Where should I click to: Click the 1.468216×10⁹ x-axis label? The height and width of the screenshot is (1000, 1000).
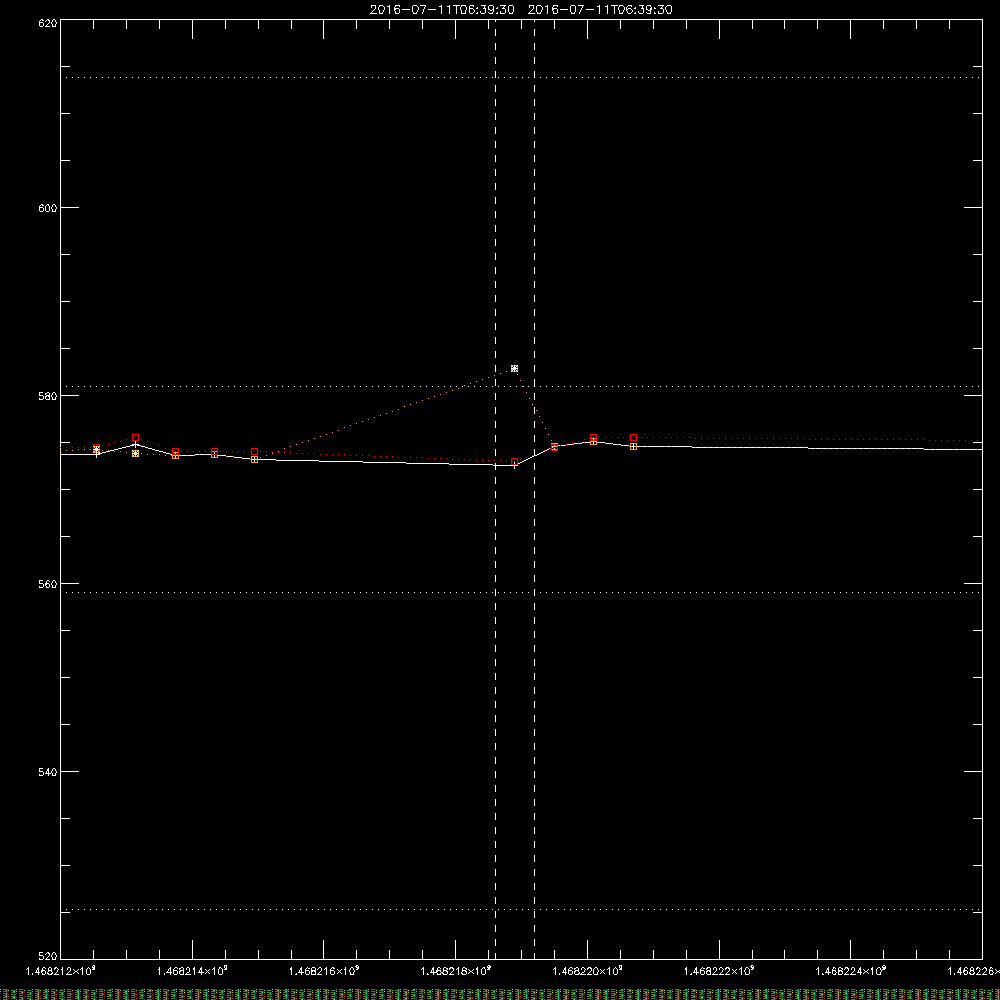coord(324,971)
